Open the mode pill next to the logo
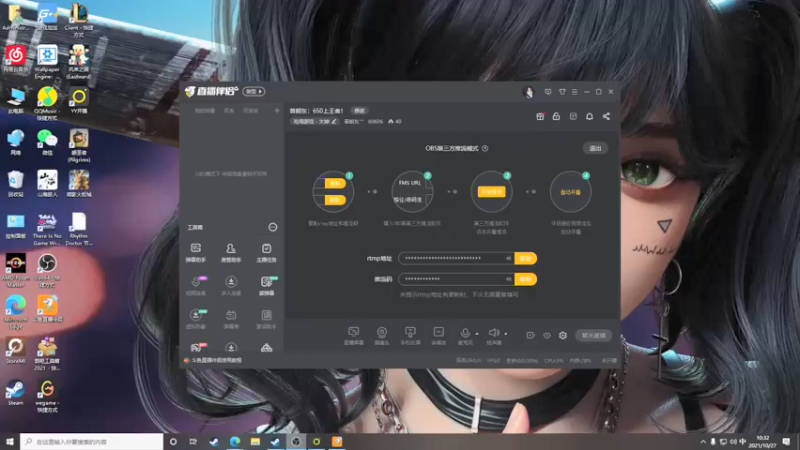The width and height of the screenshot is (800, 450). [254, 91]
